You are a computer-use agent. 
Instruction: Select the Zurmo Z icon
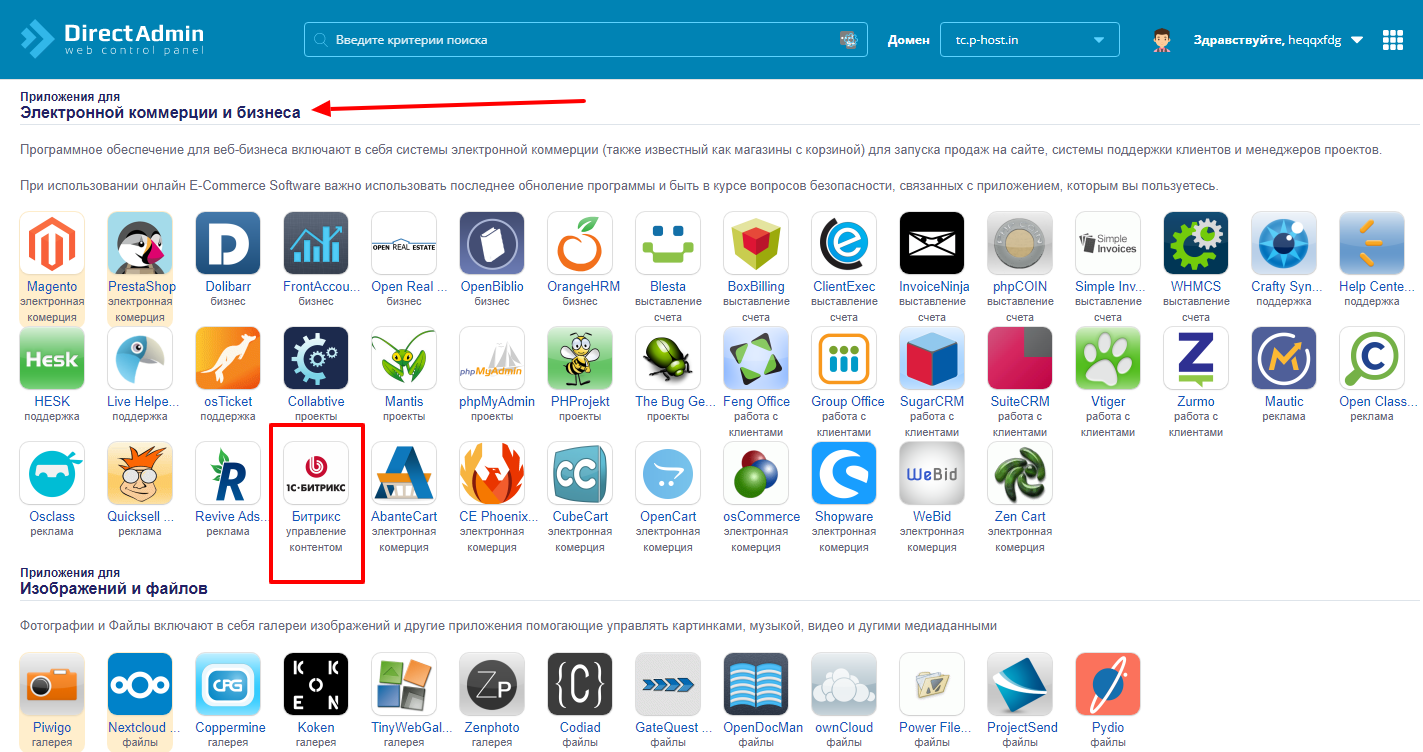(1196, 358)
